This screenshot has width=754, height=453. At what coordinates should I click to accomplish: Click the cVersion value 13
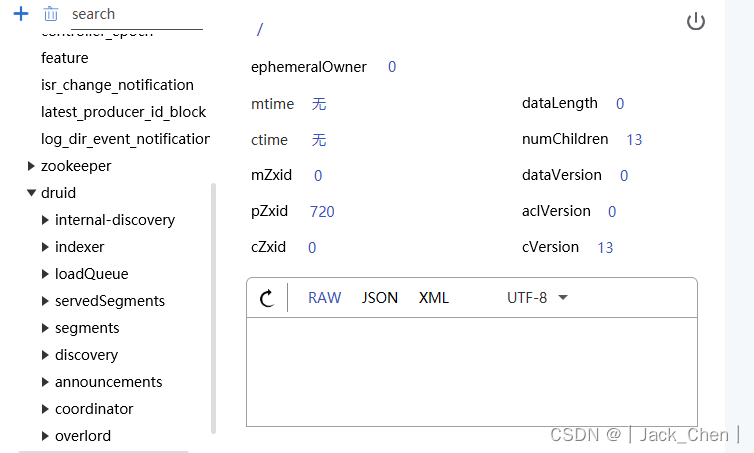[605, 248]
